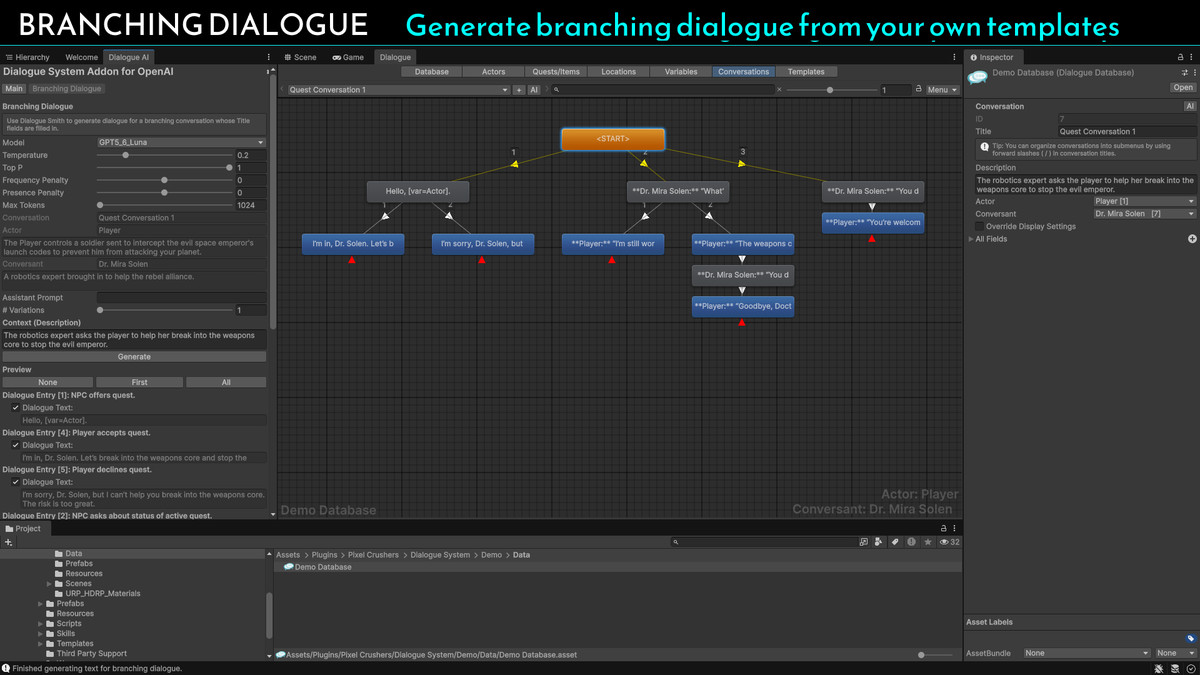1200x675 pixels.
Task: Toggle the zoom lock icon next to Menu
Action: point(918,90)
